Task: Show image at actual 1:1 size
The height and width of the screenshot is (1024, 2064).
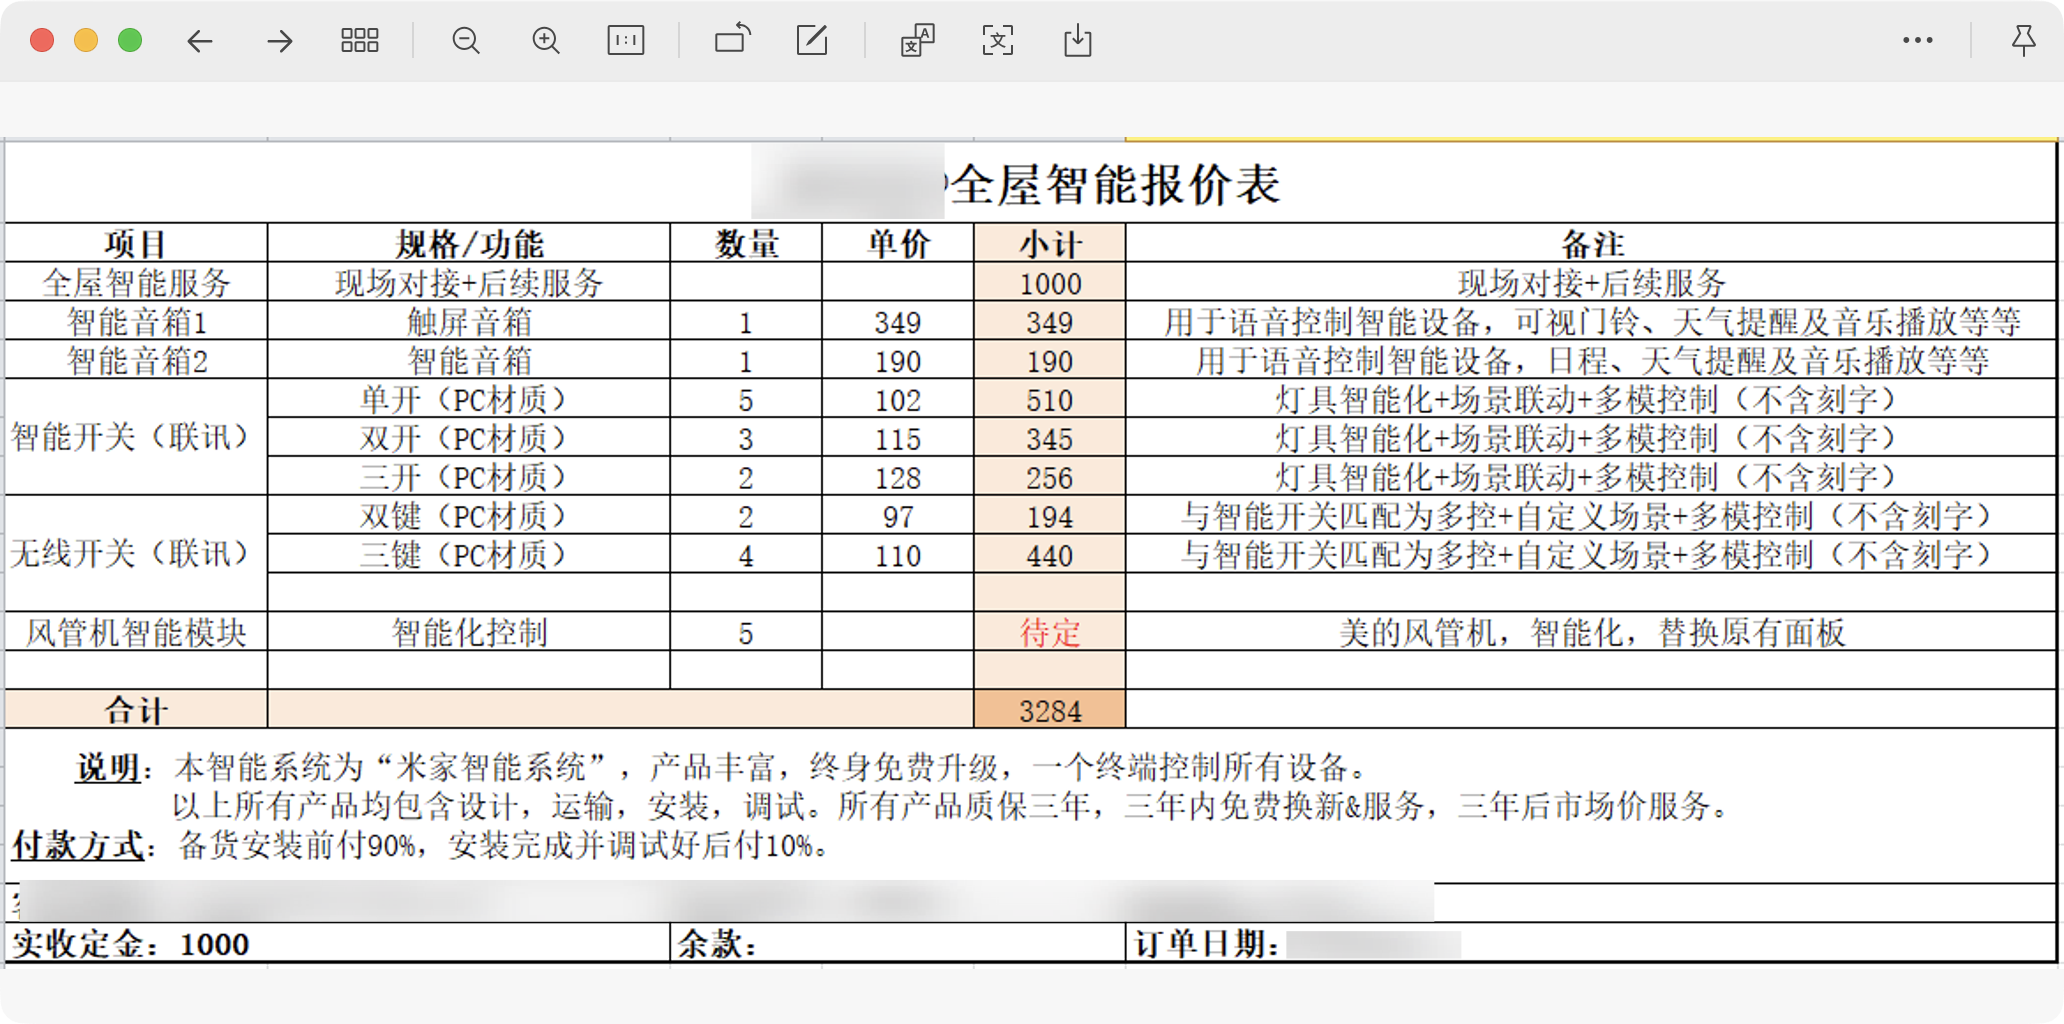Action: coord(626,41)
